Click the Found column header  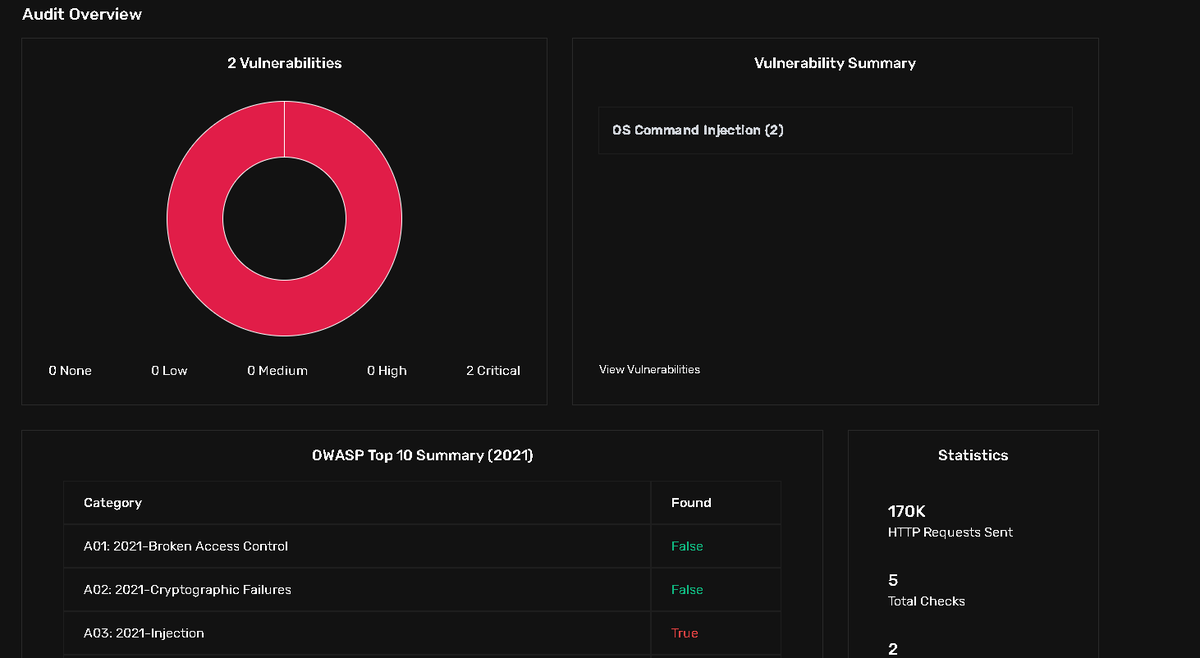[691, 503]
